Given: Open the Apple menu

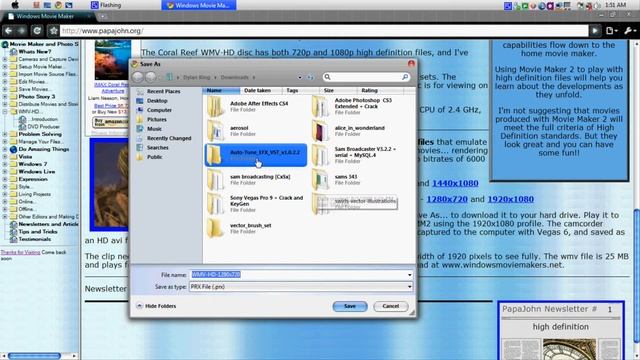Looking at the screenshot, I should tap(15, 5).
